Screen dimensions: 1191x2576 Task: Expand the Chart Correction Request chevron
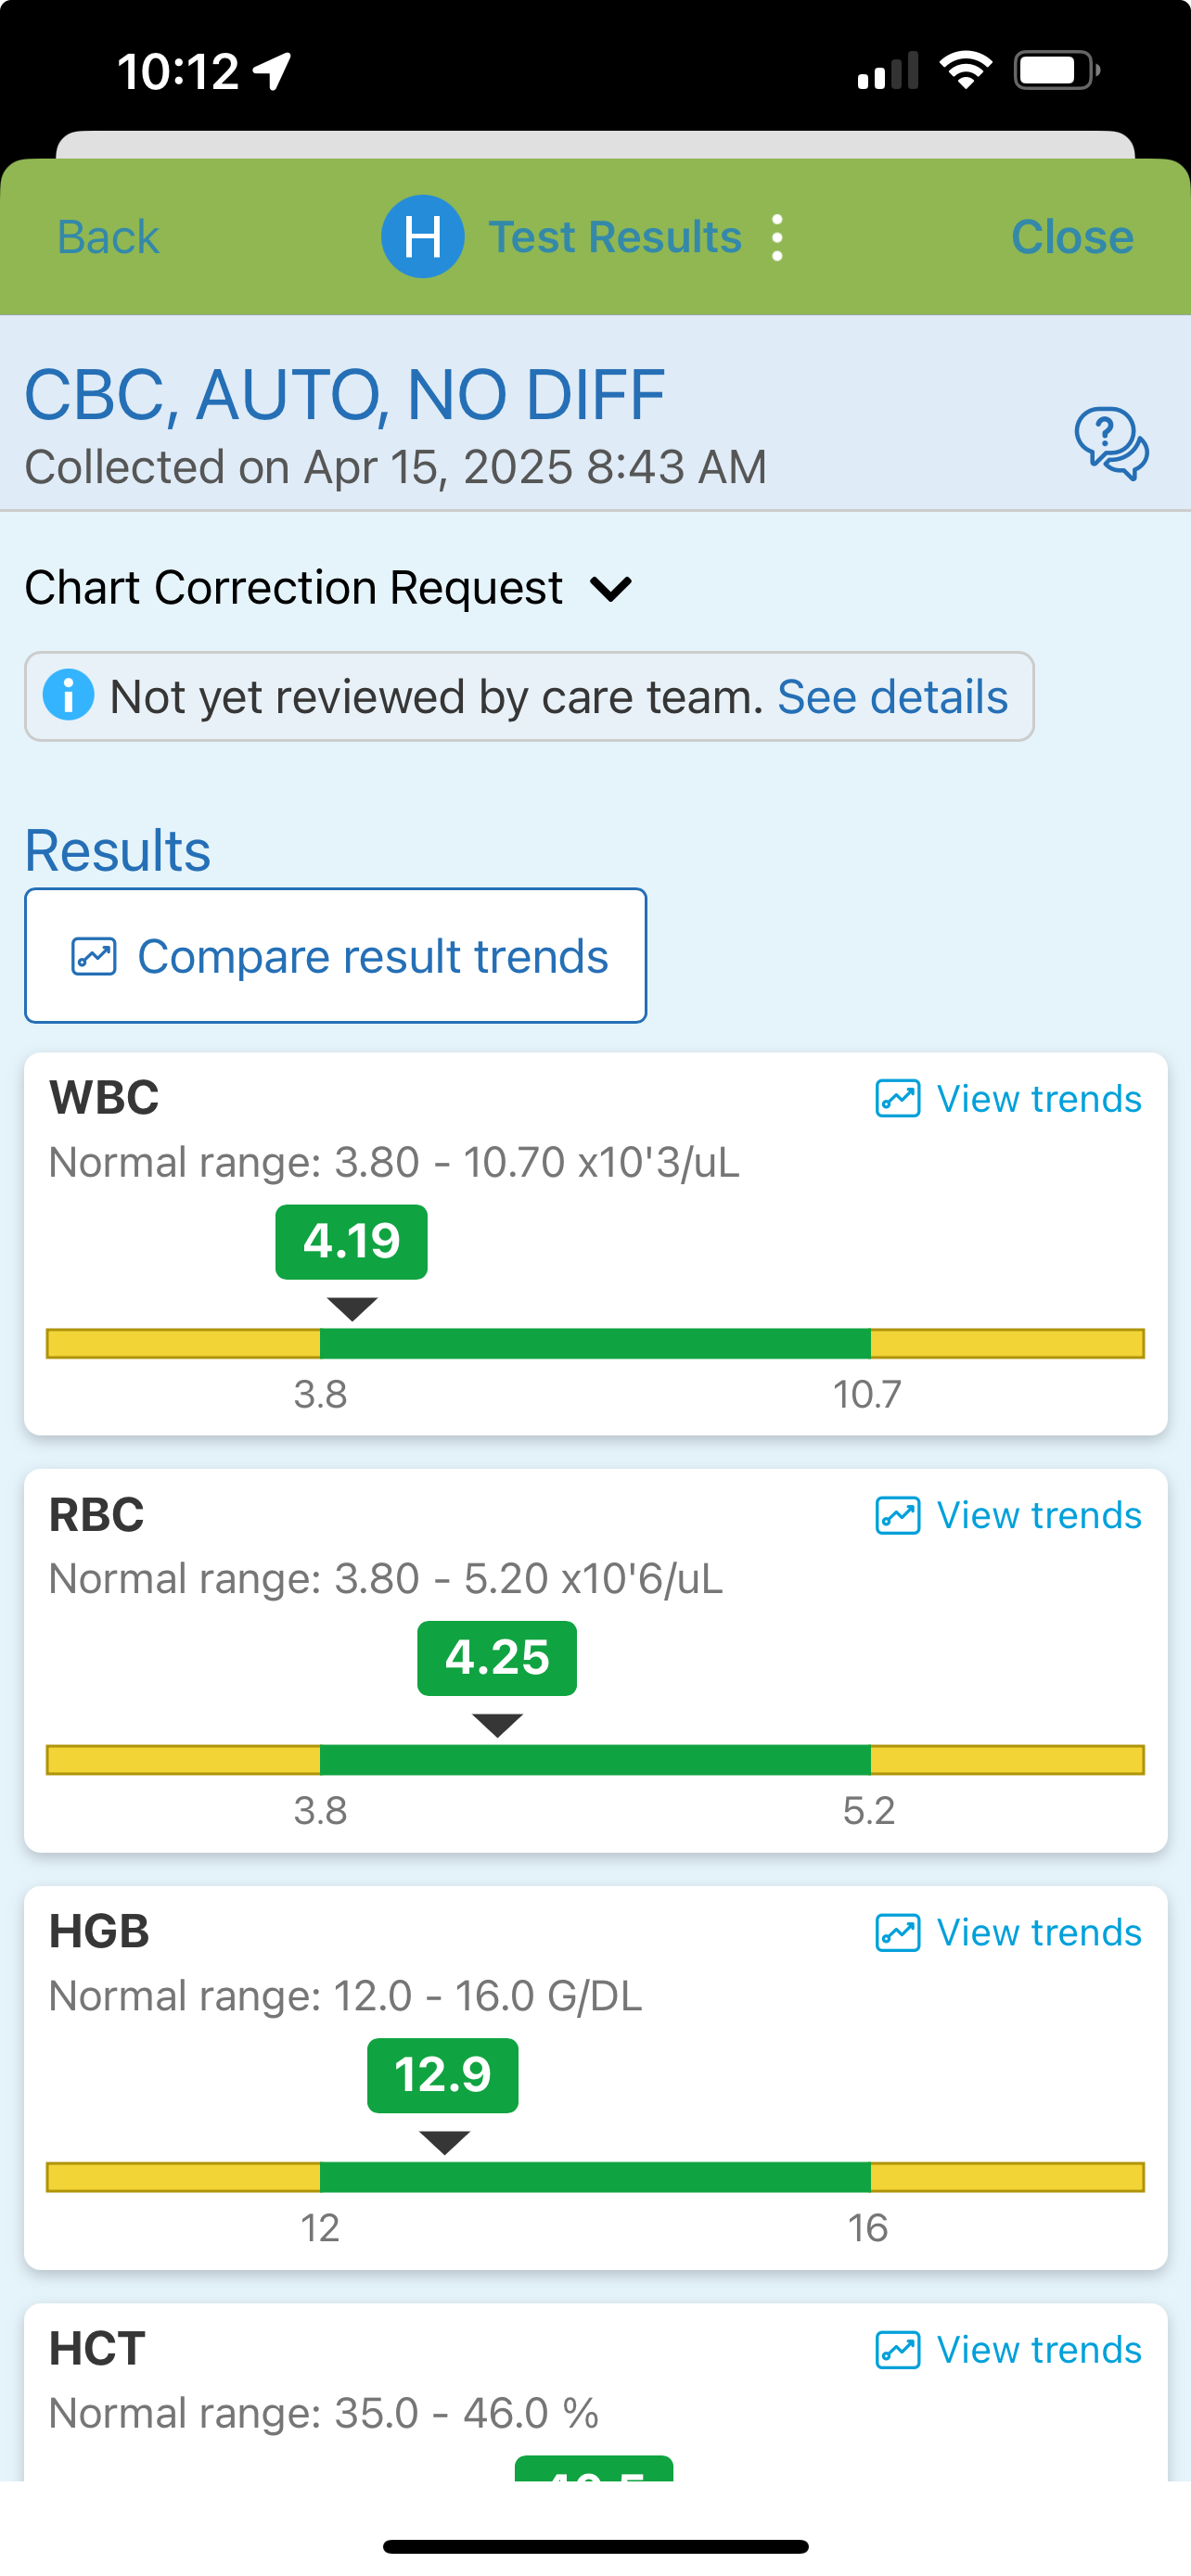[x=611, y=588]
